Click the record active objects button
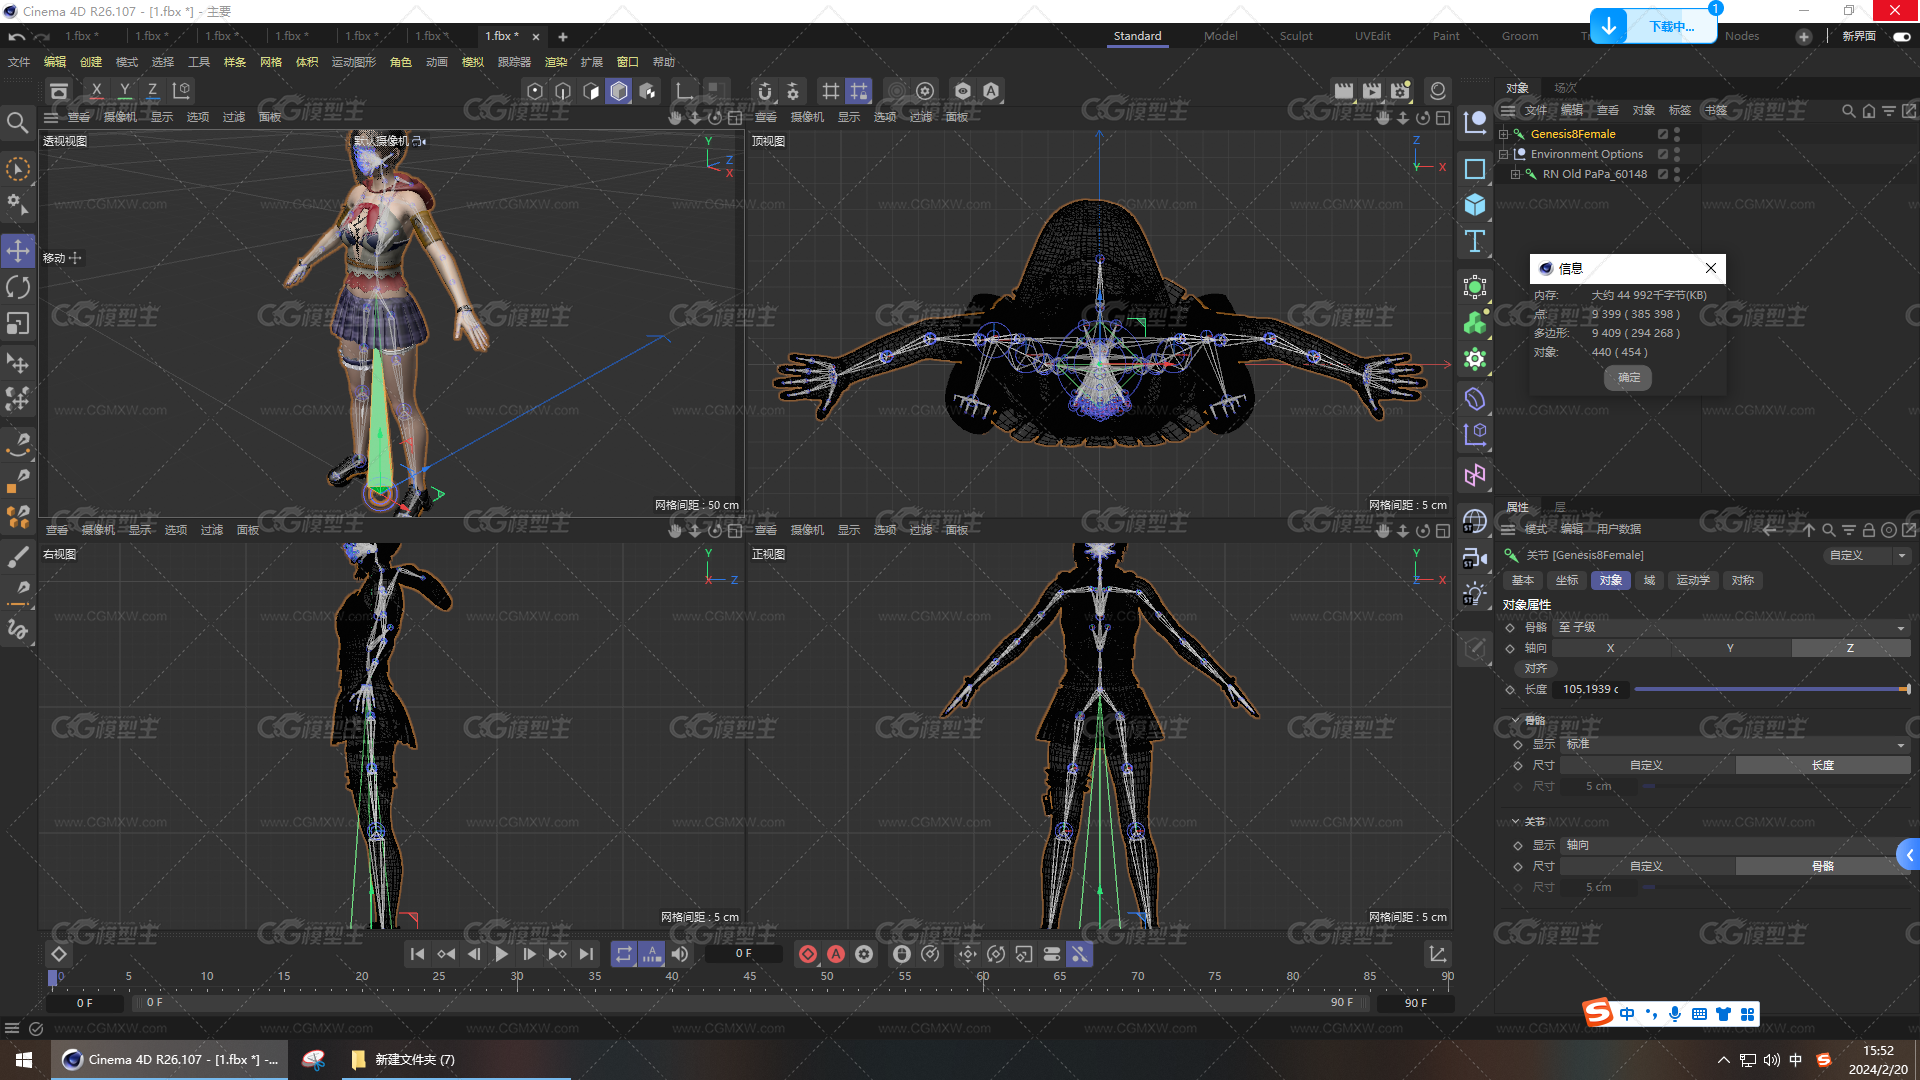Image resolution: width=1920 pixels, height=1080 pixels. [x=808, y=954]
